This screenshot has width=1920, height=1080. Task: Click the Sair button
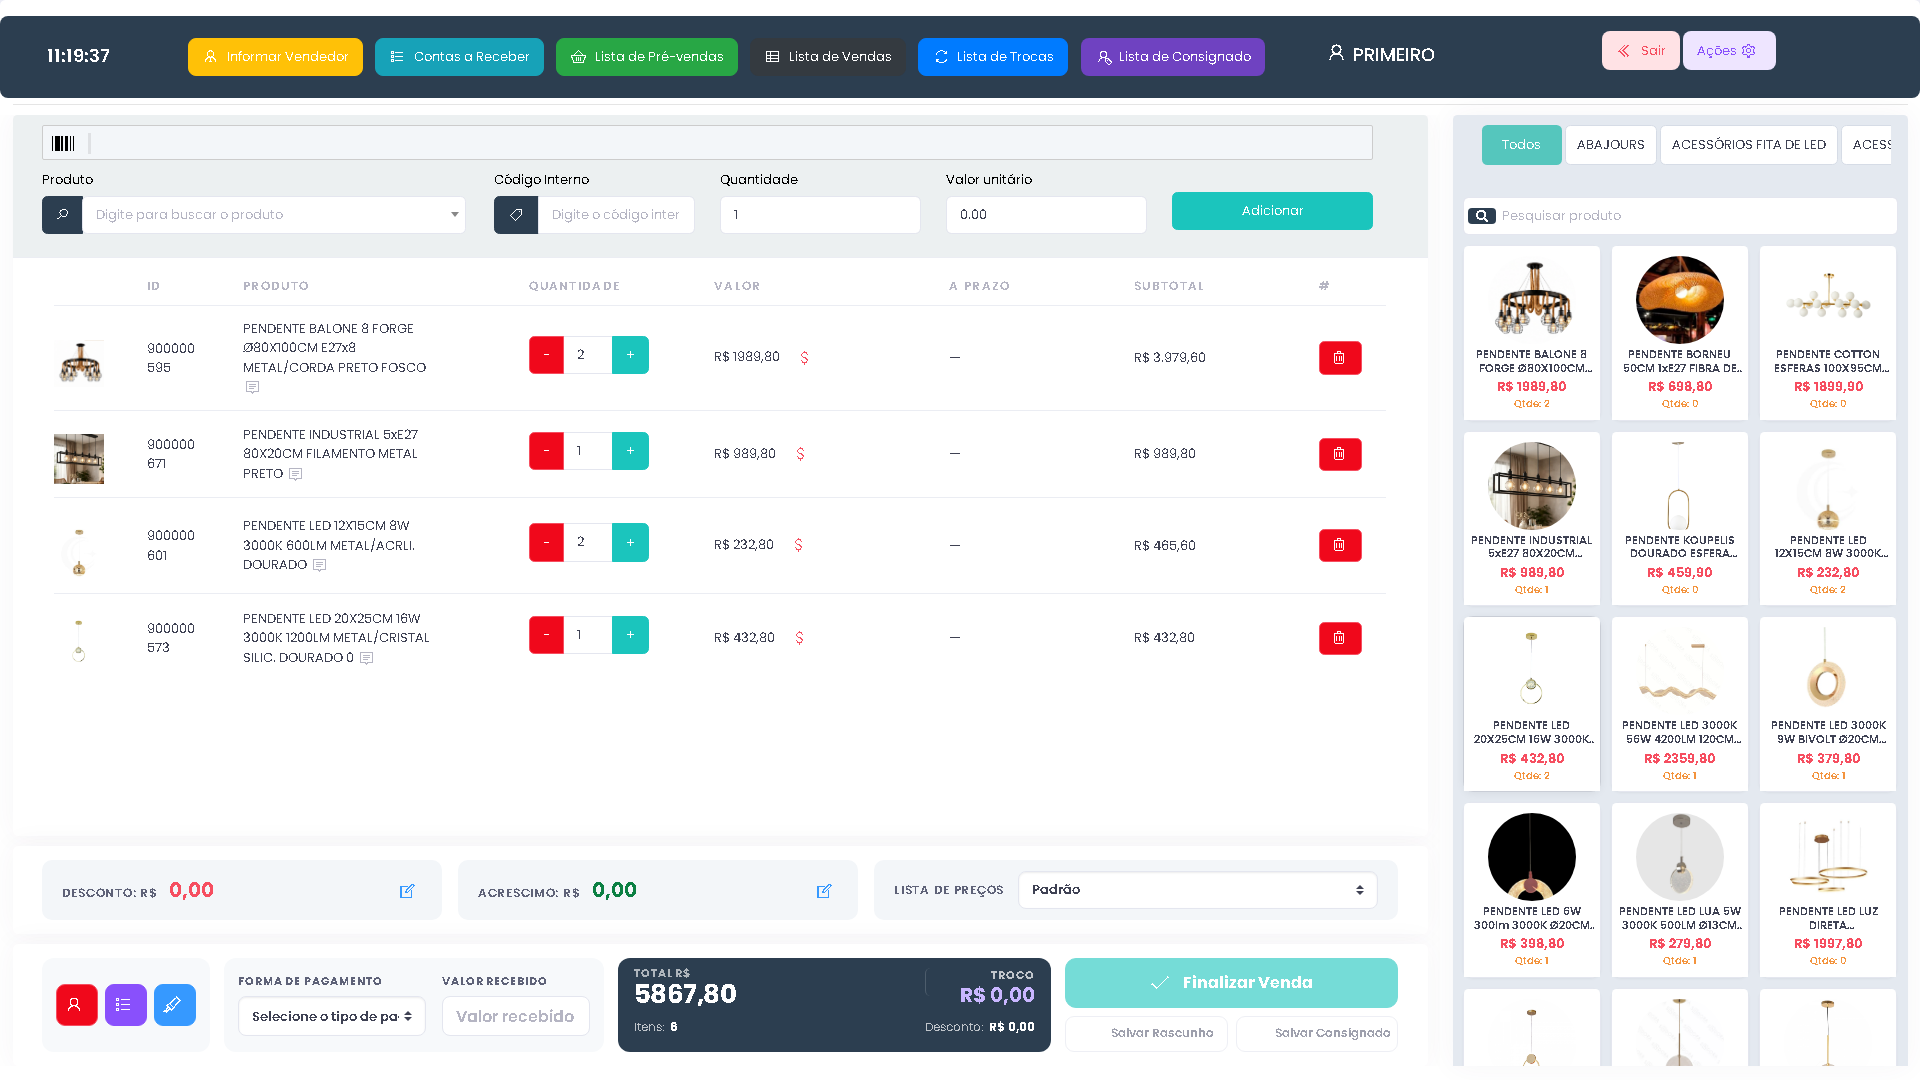coord(1641,51)
